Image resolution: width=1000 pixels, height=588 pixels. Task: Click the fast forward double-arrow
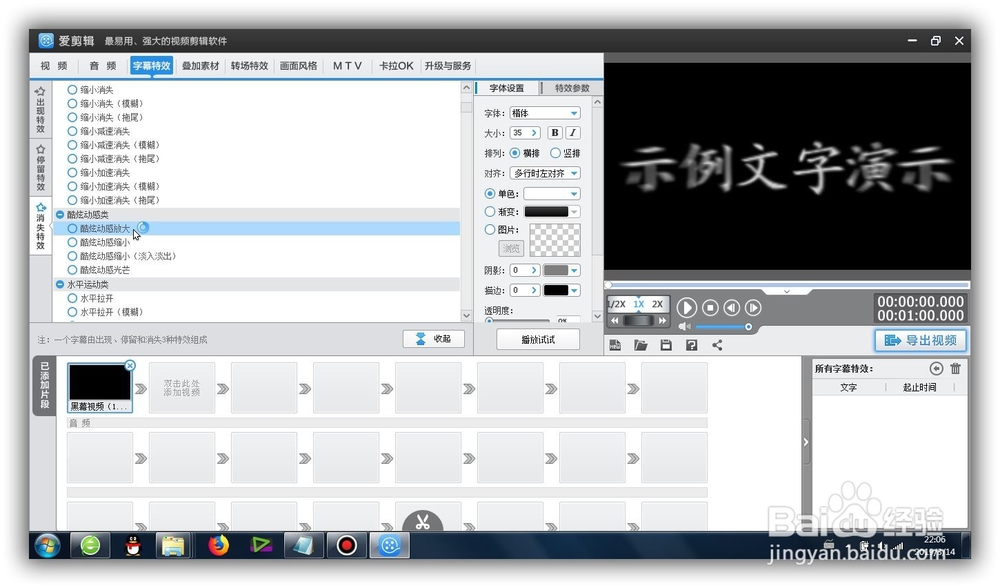[x=663, y=321]
